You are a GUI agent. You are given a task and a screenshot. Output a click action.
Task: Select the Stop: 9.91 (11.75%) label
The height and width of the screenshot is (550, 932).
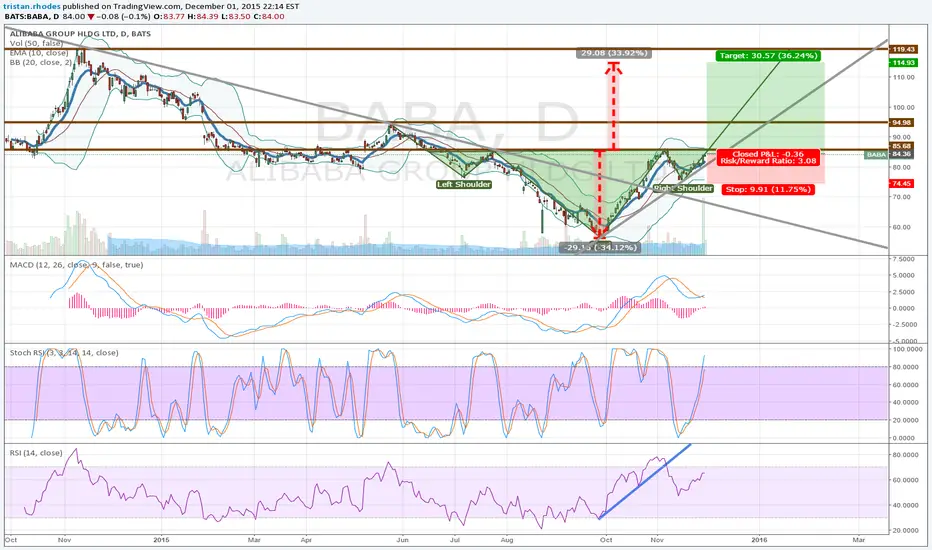point(768,190)
